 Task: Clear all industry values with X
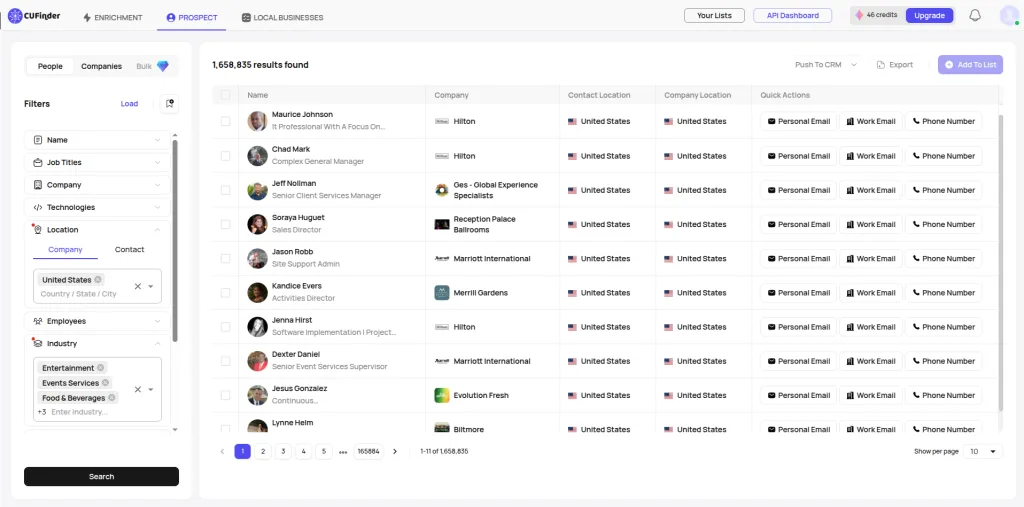click(138, 389)
